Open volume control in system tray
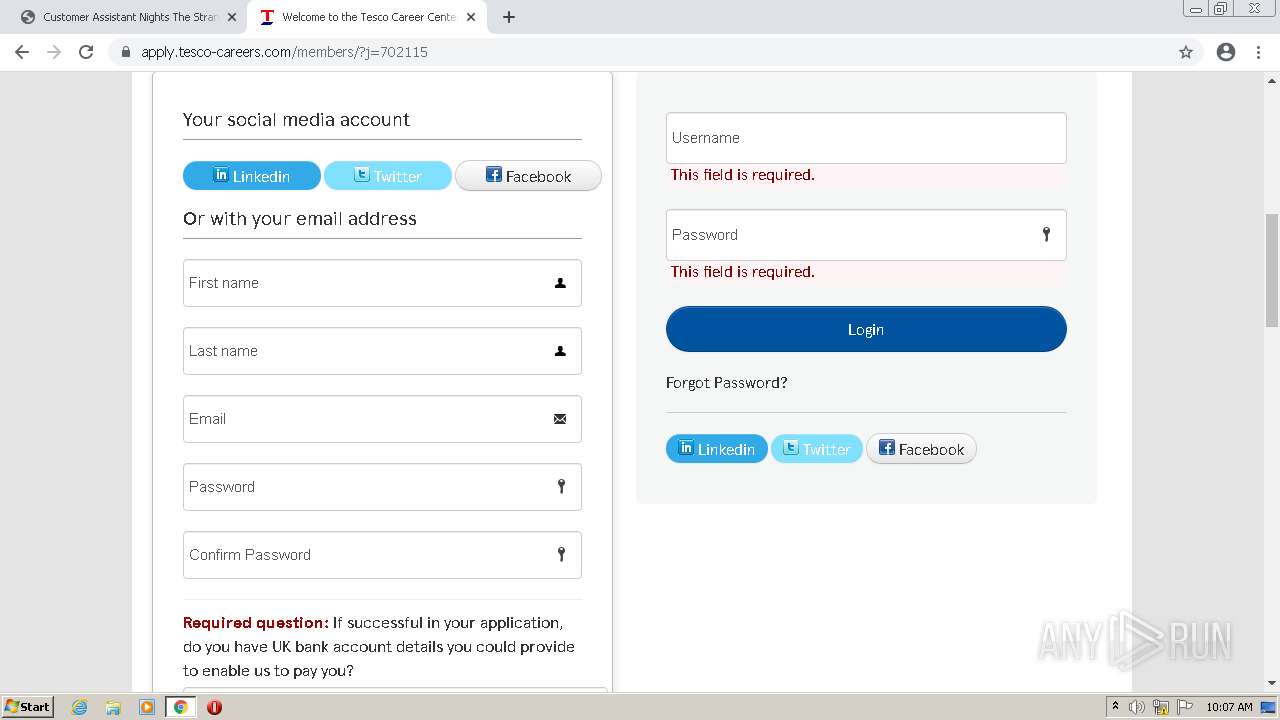The image size is (1280, 720). click(1137, 707)
